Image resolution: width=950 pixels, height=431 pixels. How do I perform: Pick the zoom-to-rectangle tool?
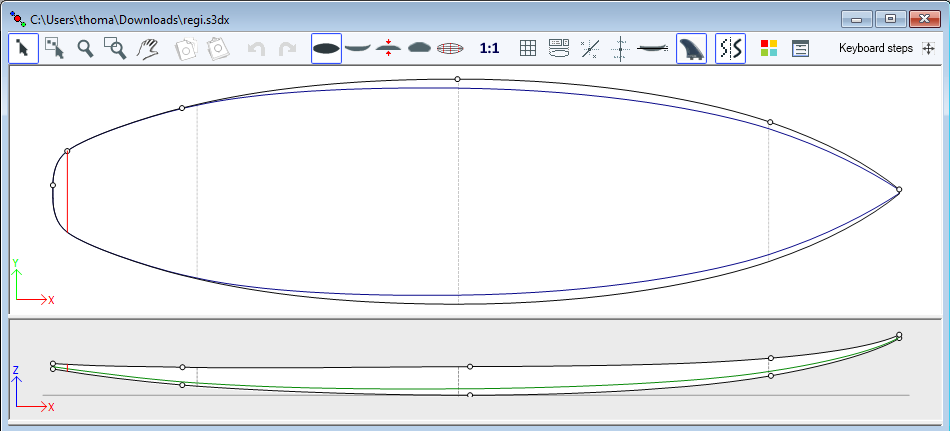pos(116,48)
